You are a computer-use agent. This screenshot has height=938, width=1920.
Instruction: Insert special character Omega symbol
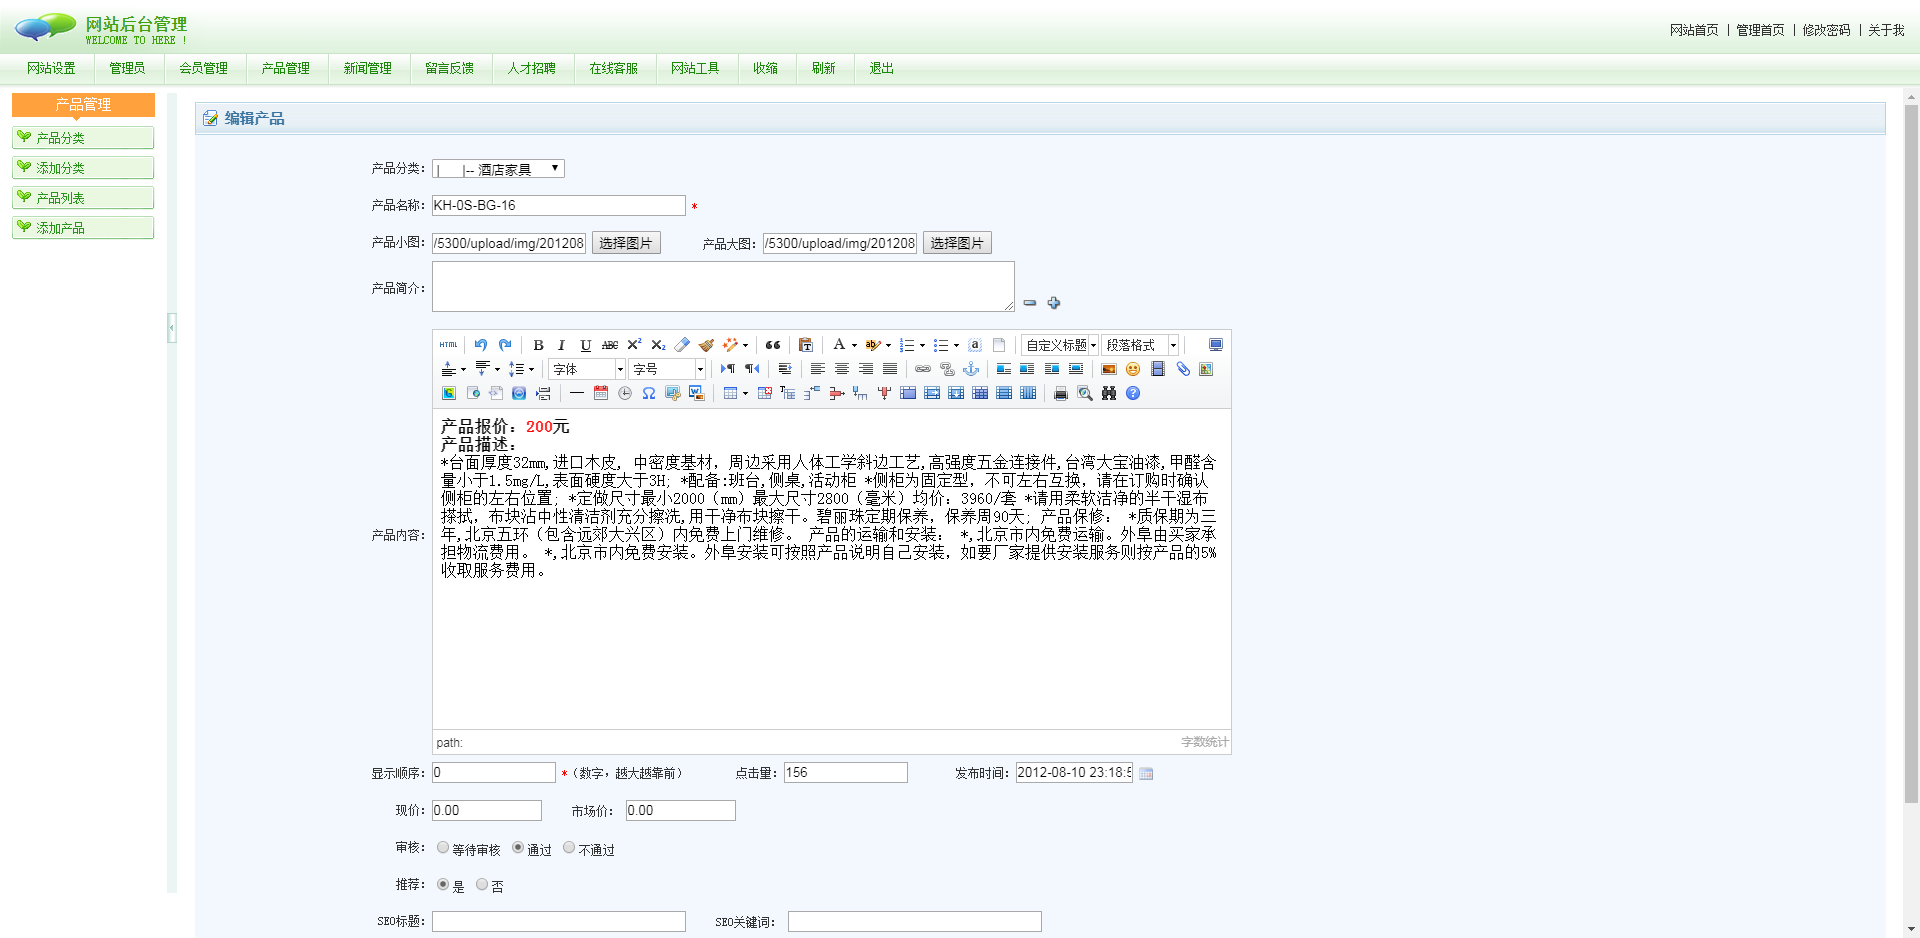pyautogui.click(x=649, y=393)
